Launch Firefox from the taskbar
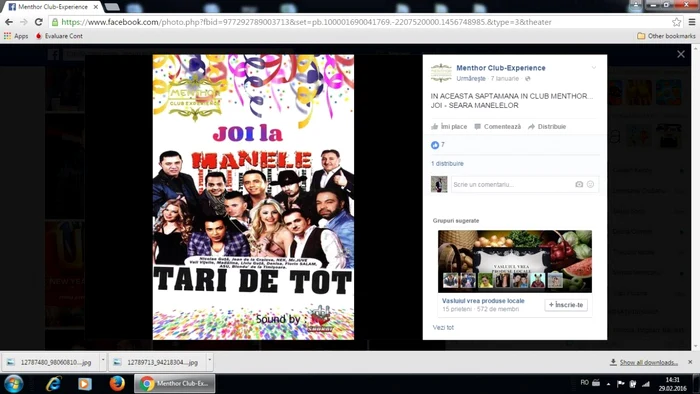This screenshot has height=394, width=700. (117, 383)
